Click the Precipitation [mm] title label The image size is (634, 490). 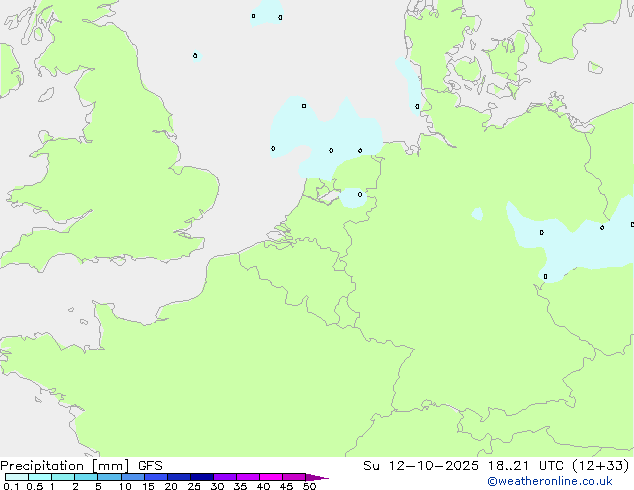[x=64, y=465]
